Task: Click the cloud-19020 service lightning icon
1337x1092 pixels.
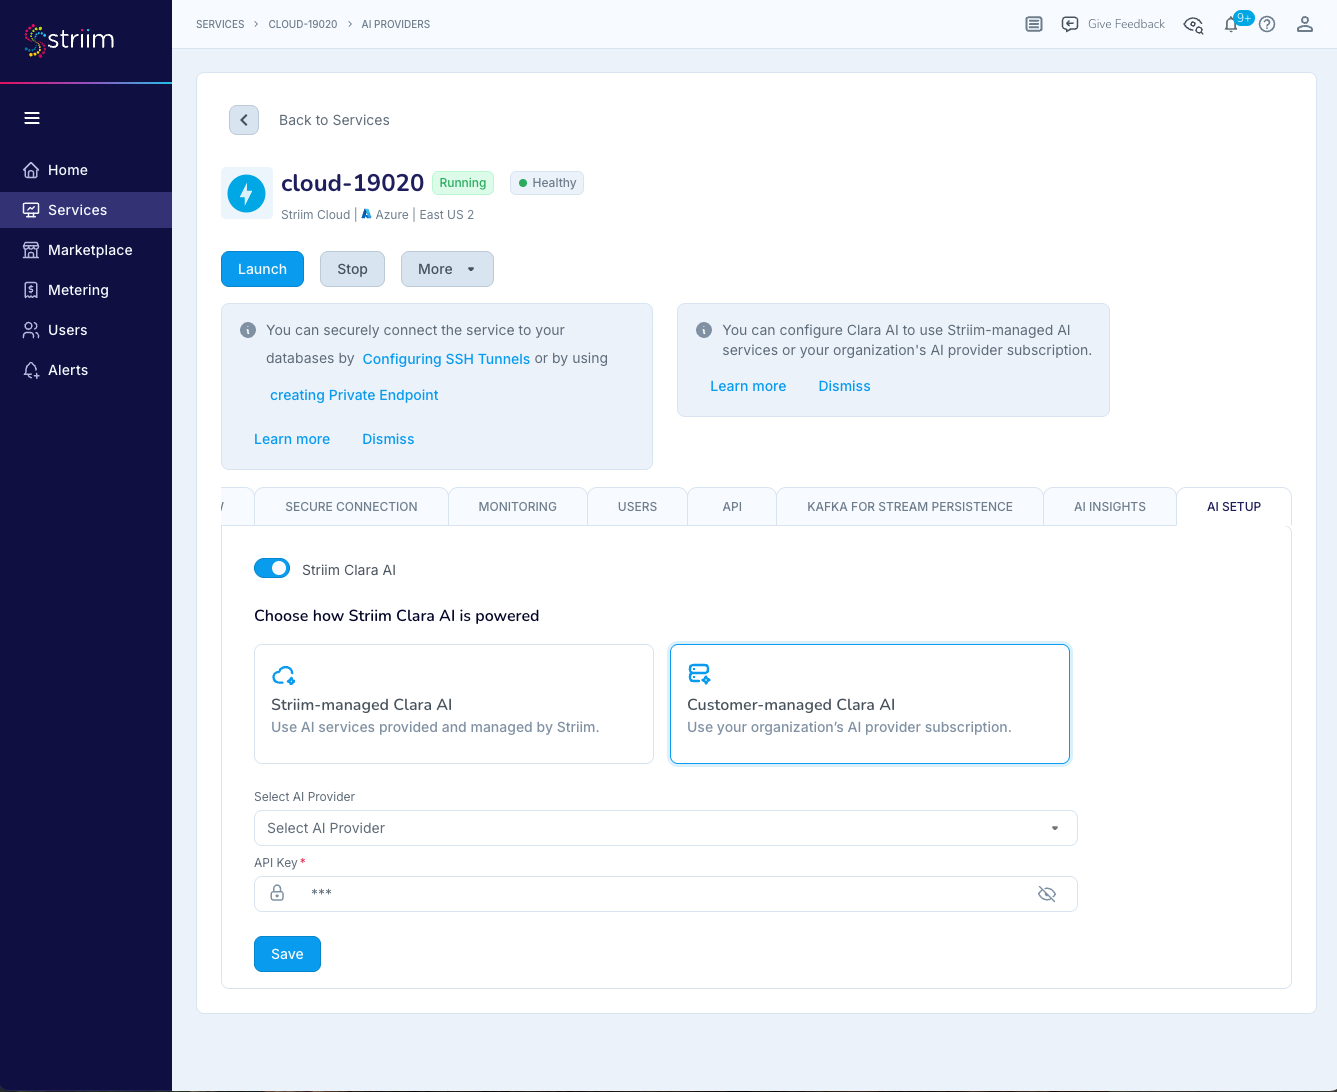Action: click(247, 193)
